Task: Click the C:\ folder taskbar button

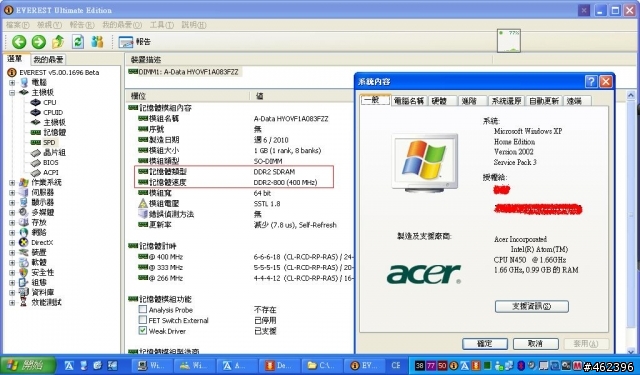Action: (x=322, y=366)
